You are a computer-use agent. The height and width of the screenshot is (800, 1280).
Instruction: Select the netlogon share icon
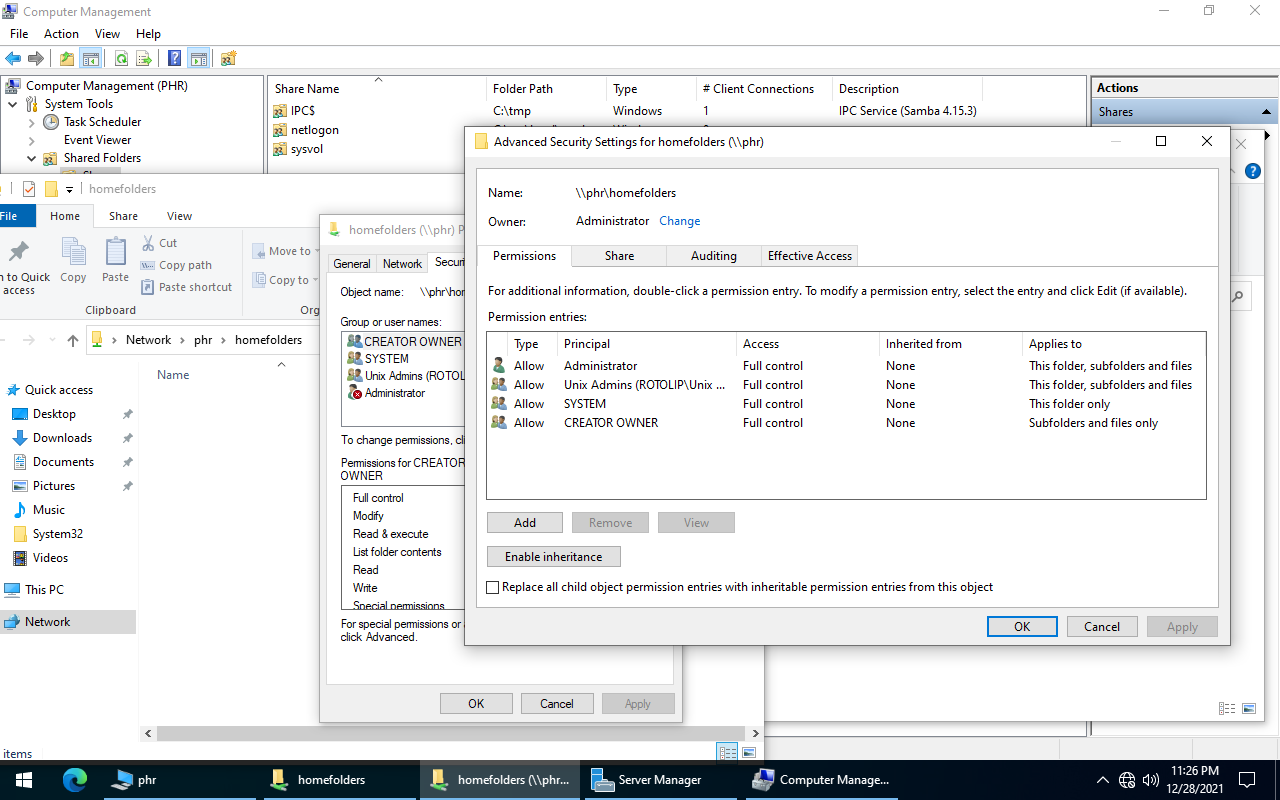click(x=280, y=130)
